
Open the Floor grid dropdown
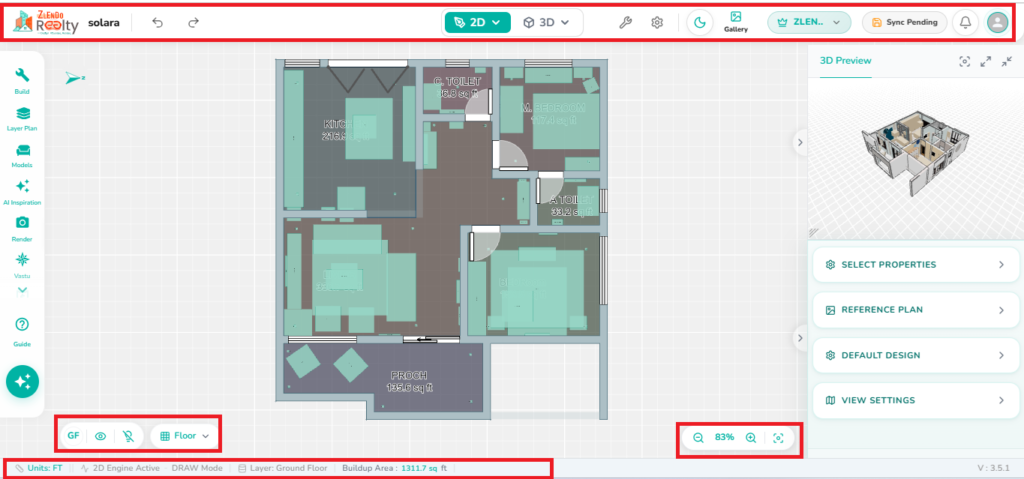[184, 436]
